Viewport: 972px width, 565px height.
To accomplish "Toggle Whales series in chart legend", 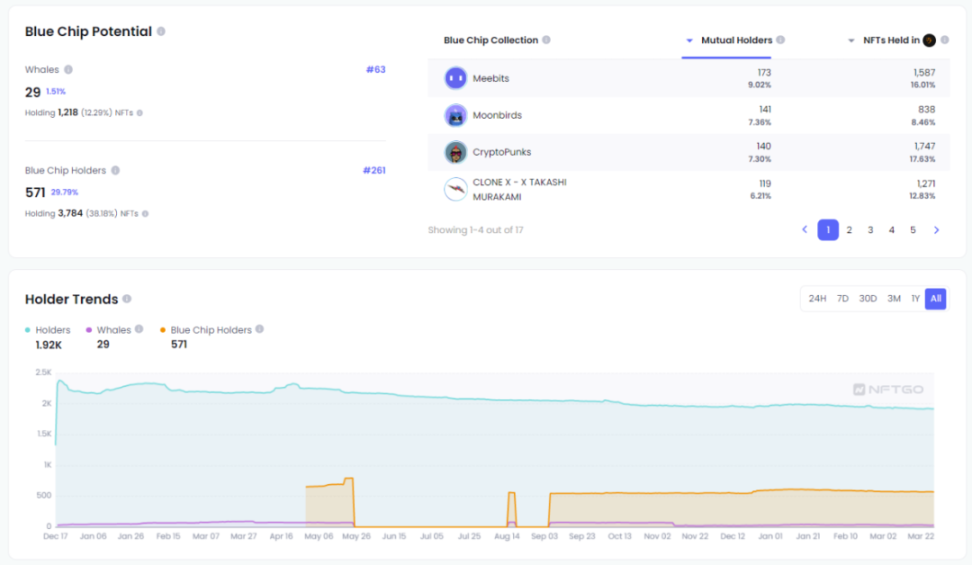I will click(108, 330).
